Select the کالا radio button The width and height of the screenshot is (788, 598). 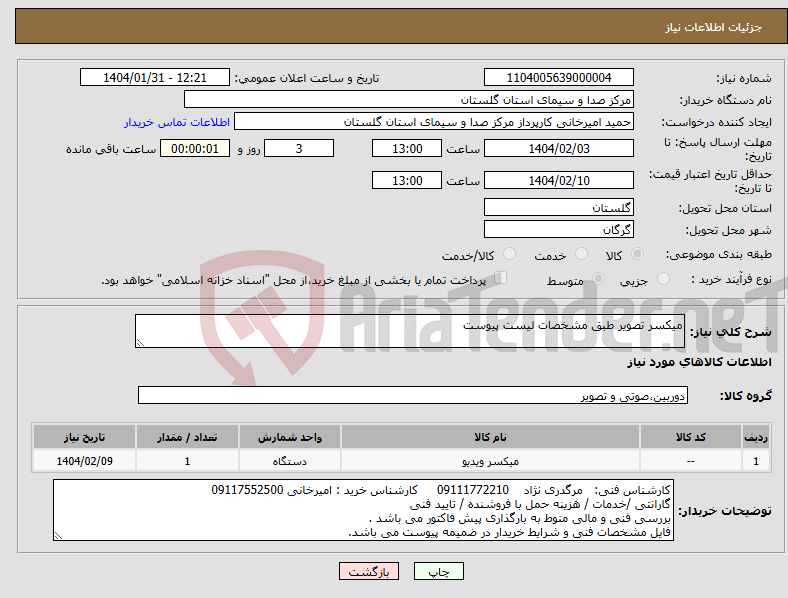(637, 254)
